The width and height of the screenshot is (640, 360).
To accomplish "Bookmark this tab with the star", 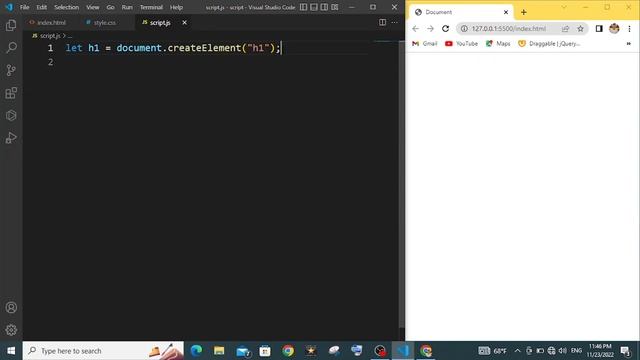I will tap(580, 29).
